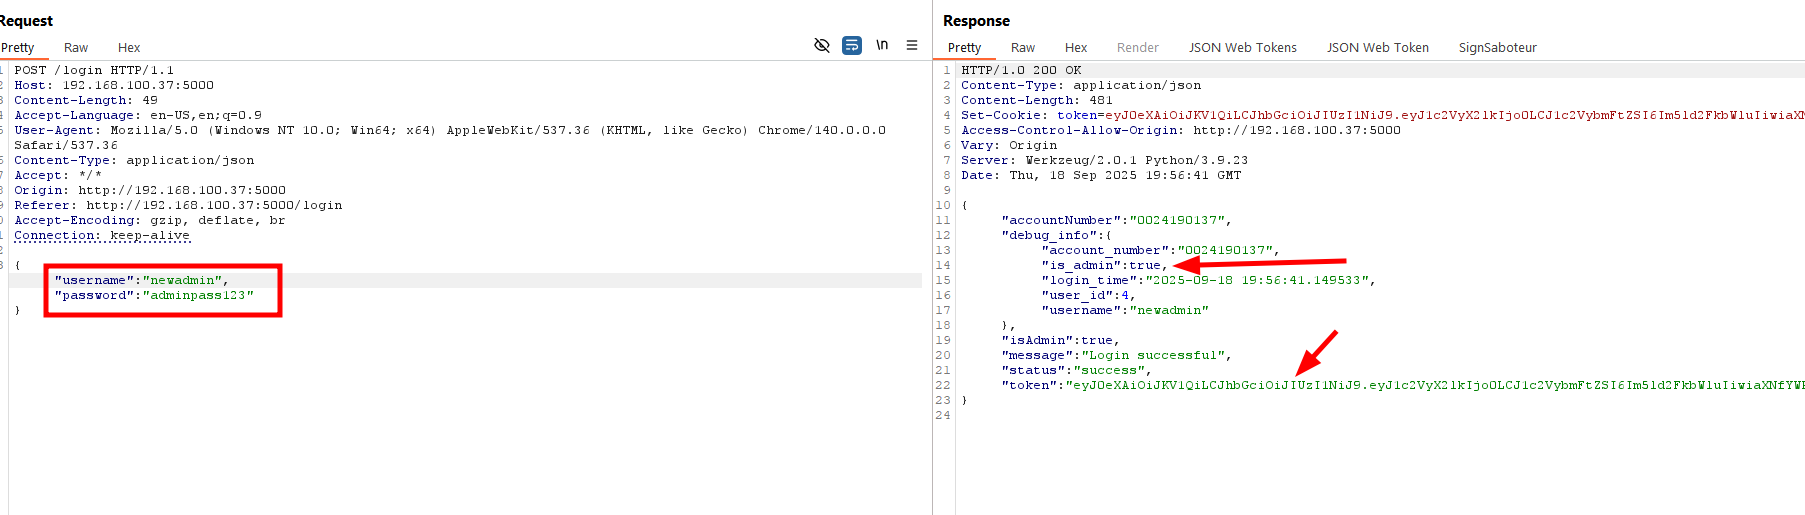1805x515 pixels.
Task: Toggle the hidden-eye inspector icon in Request
Action: (x=822, y=45)
